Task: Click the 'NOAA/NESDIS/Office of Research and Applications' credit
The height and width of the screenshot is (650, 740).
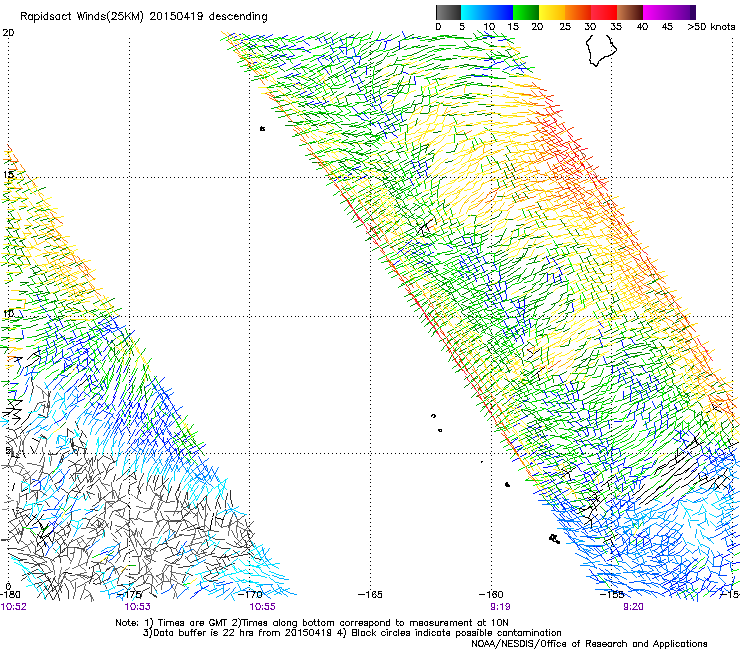Action: tap(589, 644)
